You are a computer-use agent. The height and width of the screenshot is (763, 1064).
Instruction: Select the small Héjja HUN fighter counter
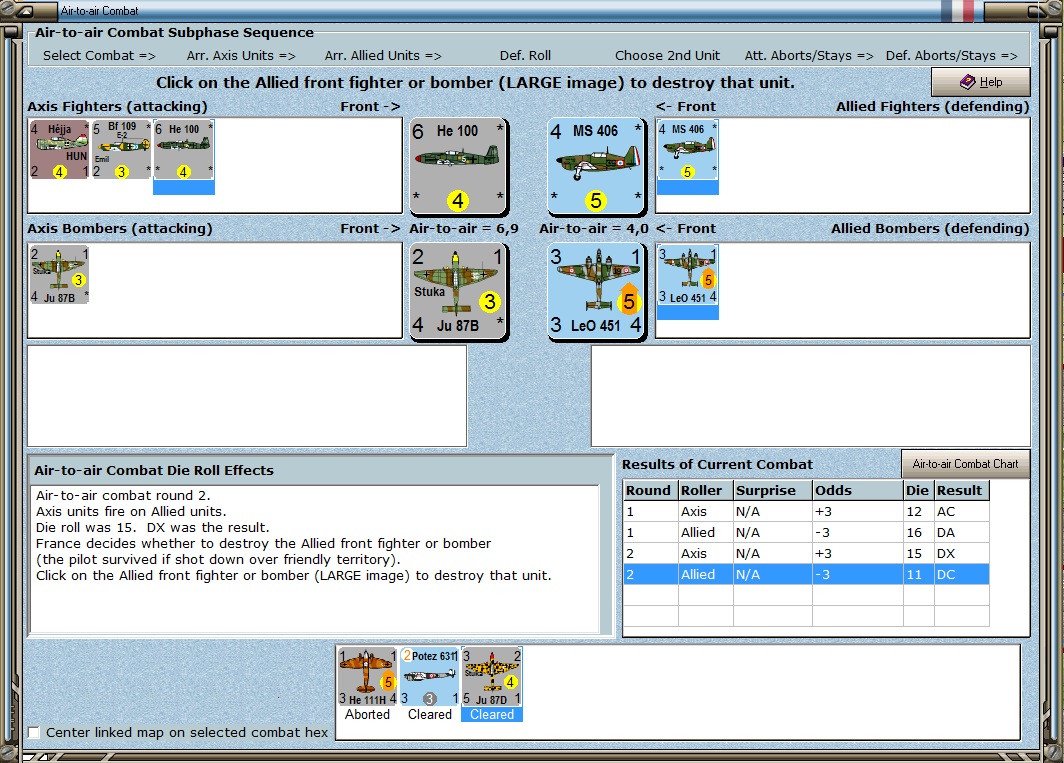point(59,149)
